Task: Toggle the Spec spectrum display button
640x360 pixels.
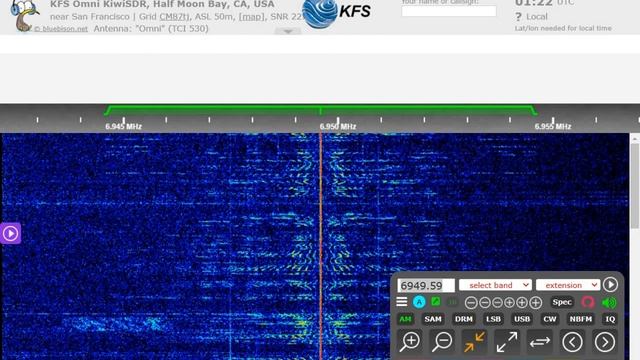Action: point(562,302)
